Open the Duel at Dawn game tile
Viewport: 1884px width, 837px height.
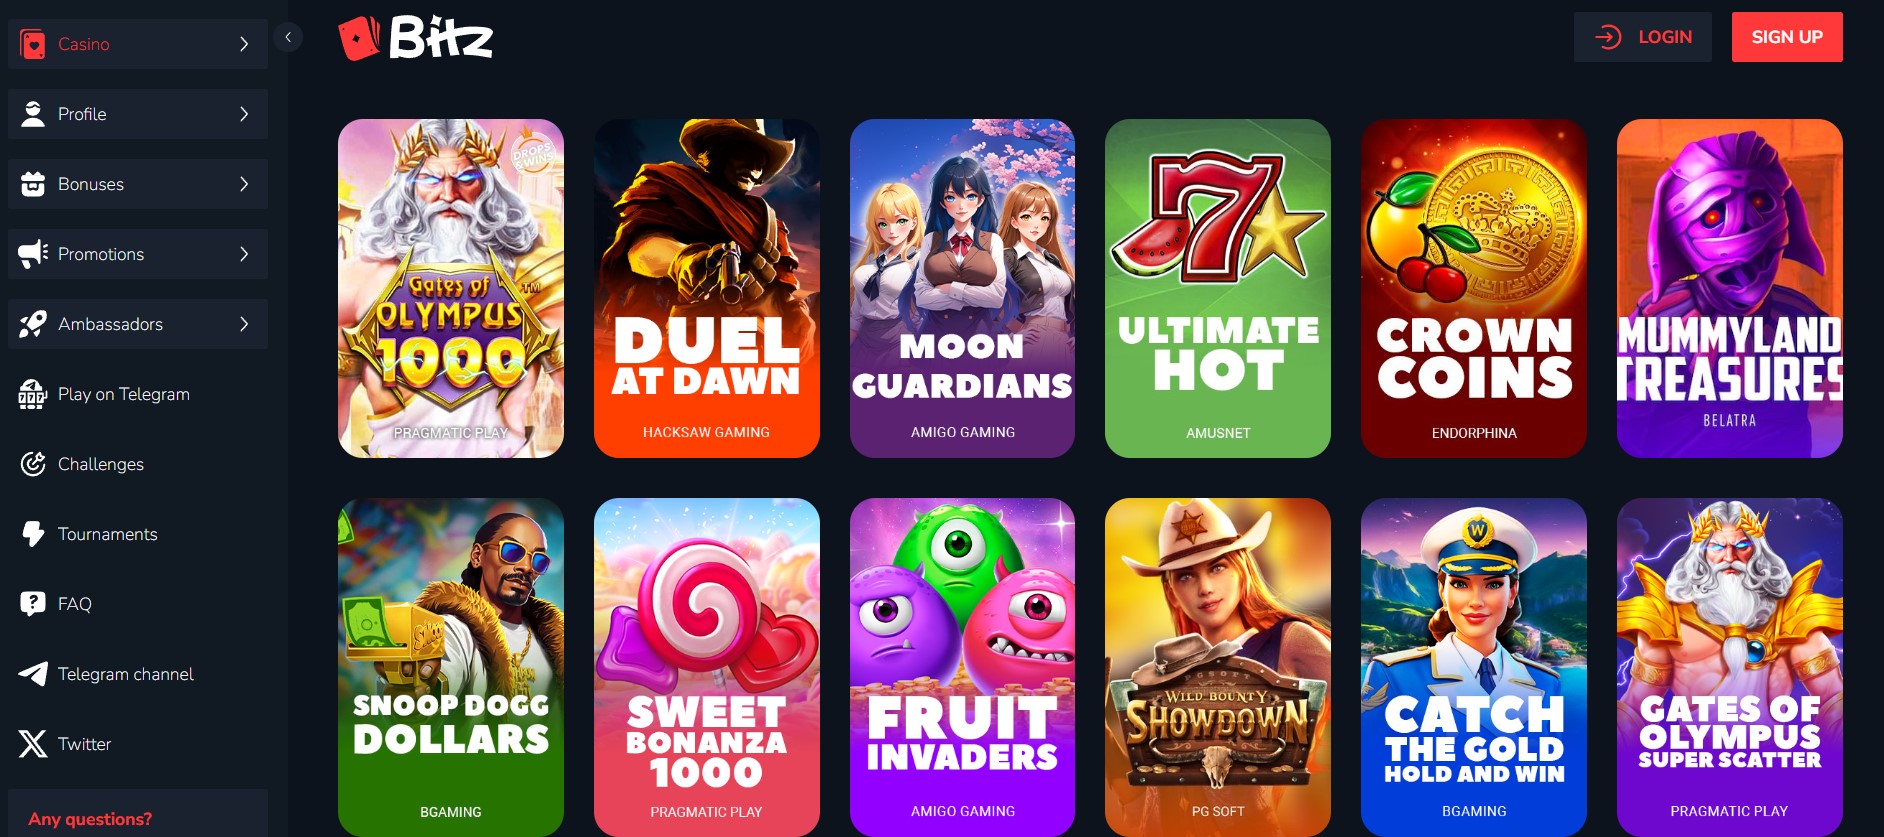[x=706, y=288]
